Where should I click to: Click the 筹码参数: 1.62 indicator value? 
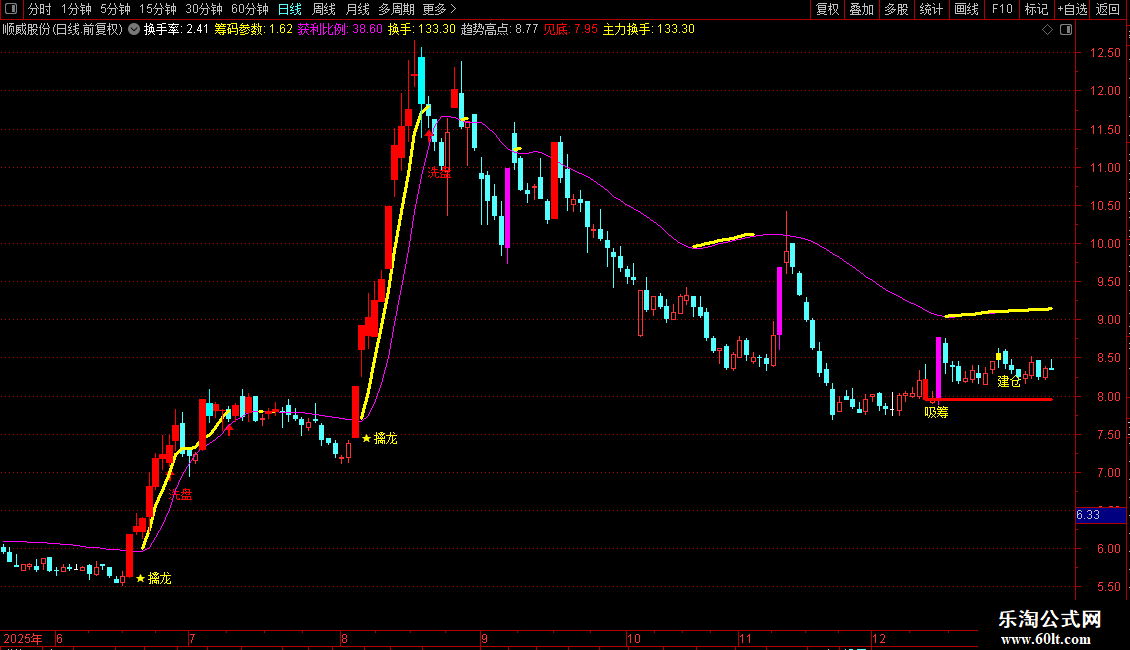(254, 30)
